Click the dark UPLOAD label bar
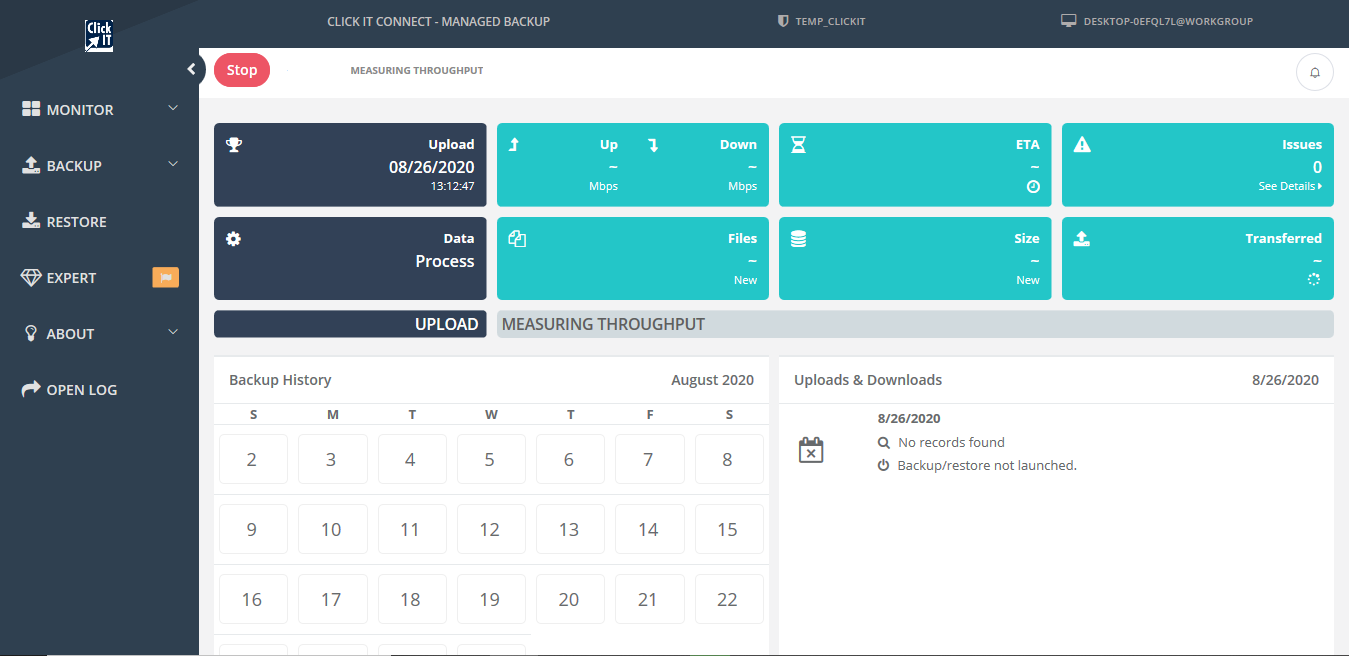The image size is (1349, 656). coord(350,324)
